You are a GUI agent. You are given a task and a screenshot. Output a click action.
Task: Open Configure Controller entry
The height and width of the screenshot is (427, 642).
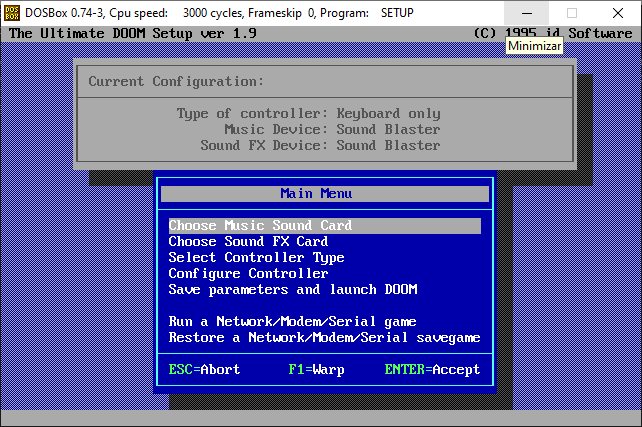click(x=248, y=274)
